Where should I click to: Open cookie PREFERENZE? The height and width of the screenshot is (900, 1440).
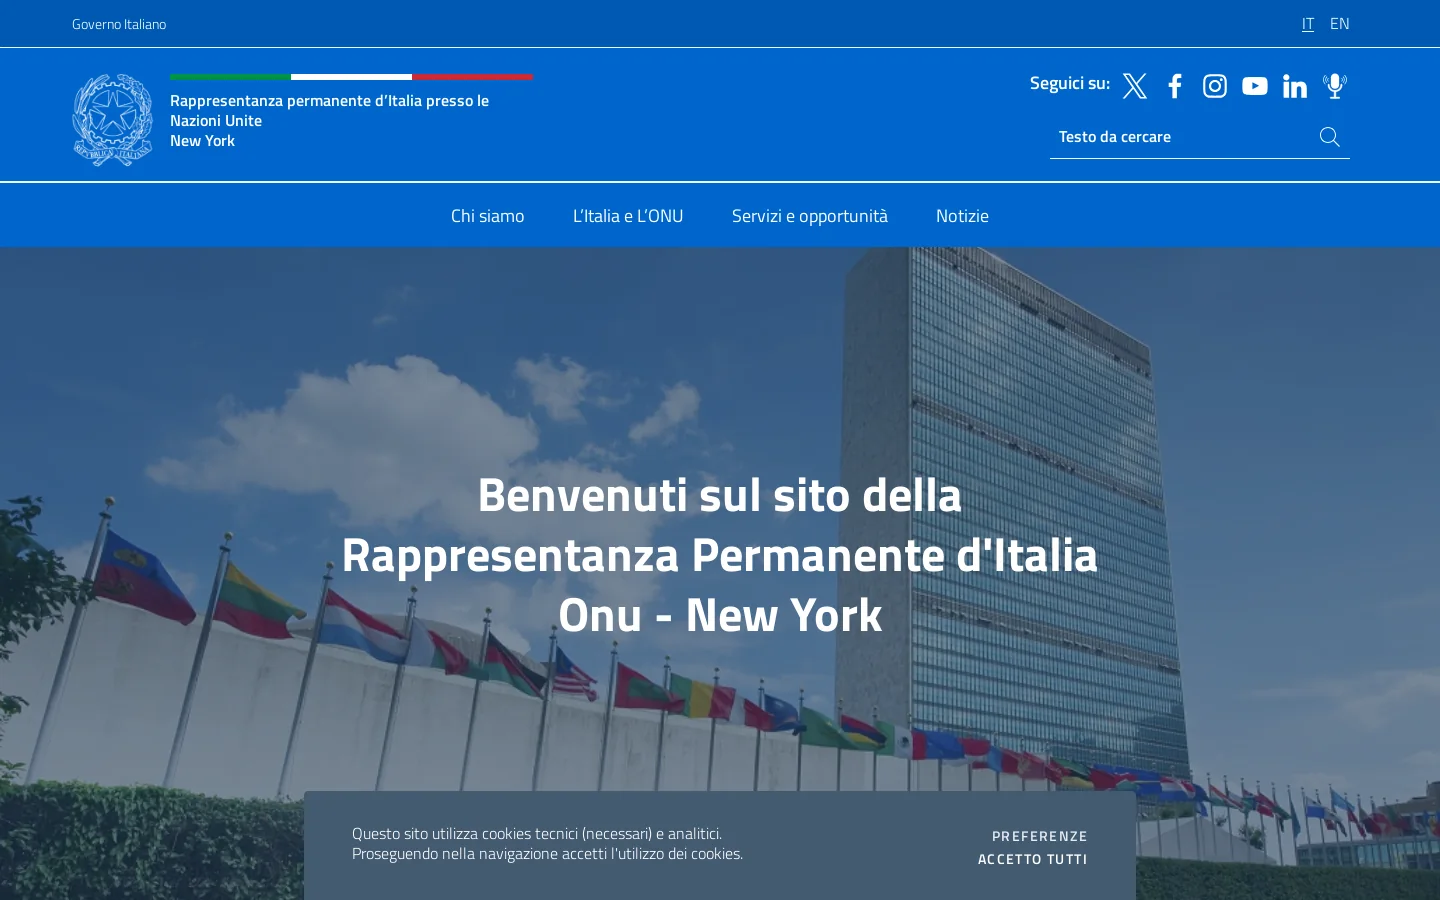click(x=1039, y=836)
